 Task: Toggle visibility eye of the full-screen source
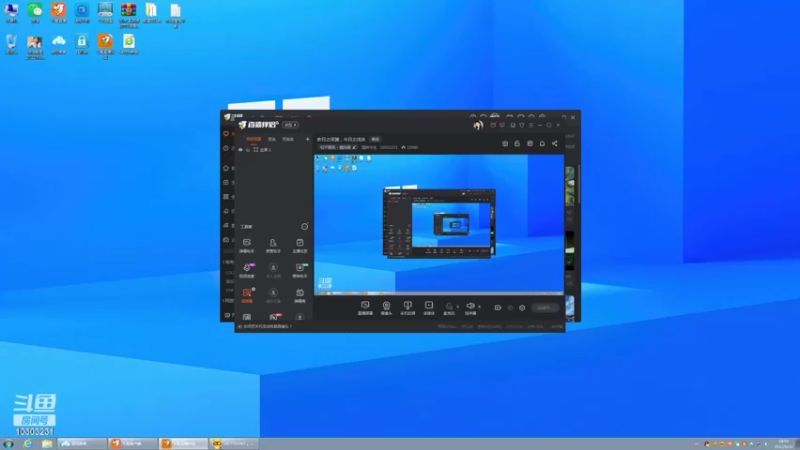pyautogui.click(x=240, y=150)
